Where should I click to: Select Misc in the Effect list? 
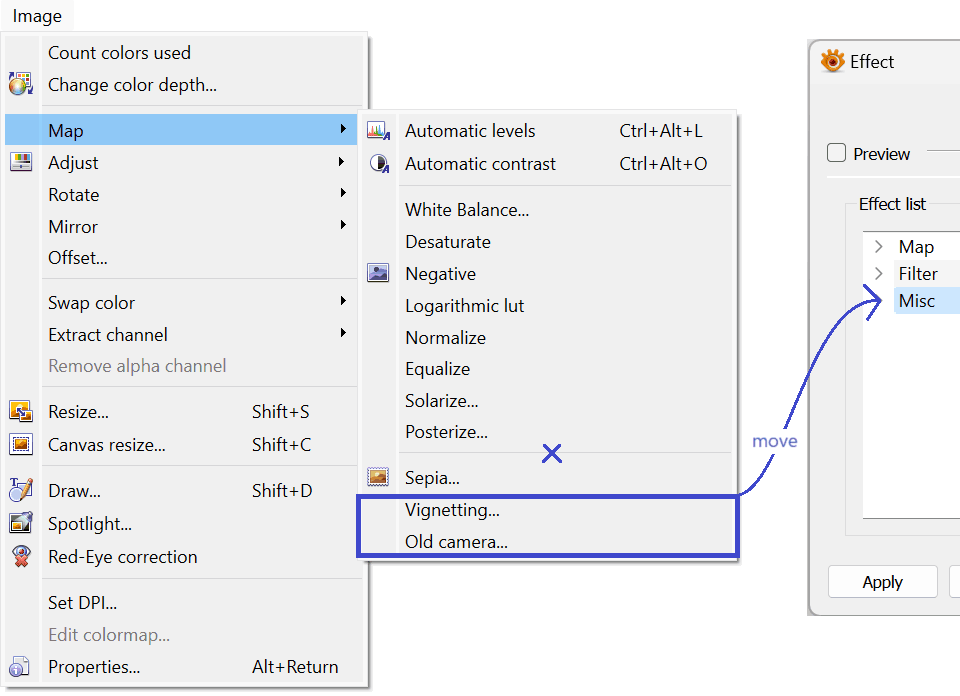917,301
